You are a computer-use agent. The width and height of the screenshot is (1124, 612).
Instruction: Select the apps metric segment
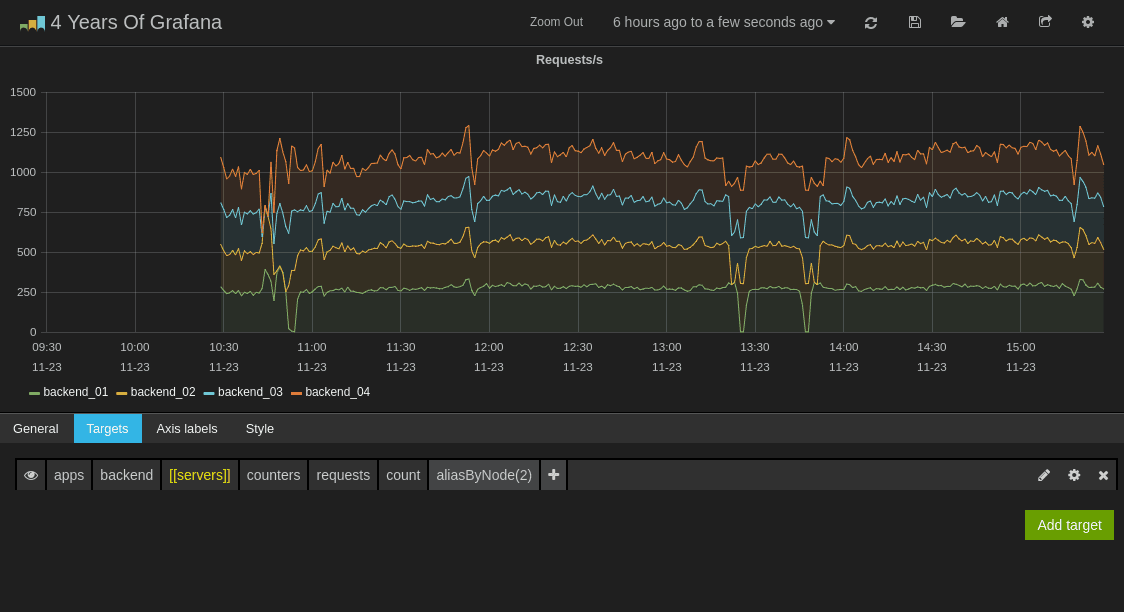[69, 475]
